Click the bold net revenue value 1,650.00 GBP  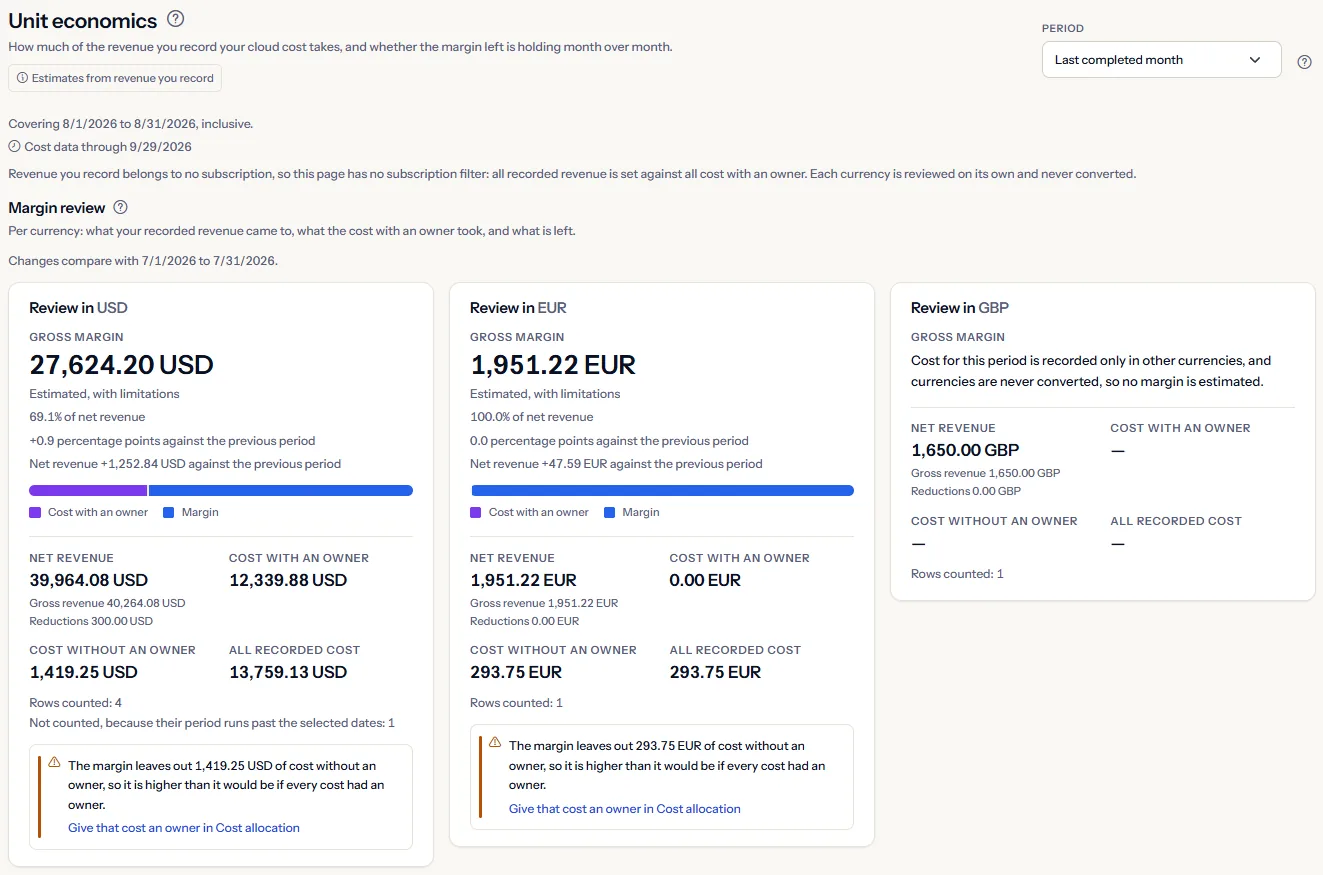coord(965,450)
